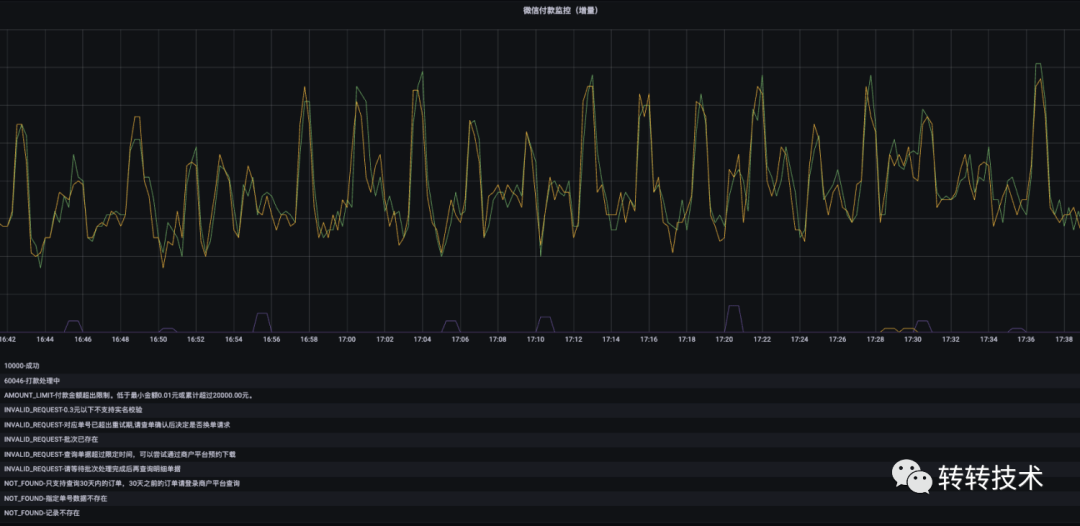The image size is (1080, 526).
Task: Click the 17:24 time axis label
Action: (800, 339)
